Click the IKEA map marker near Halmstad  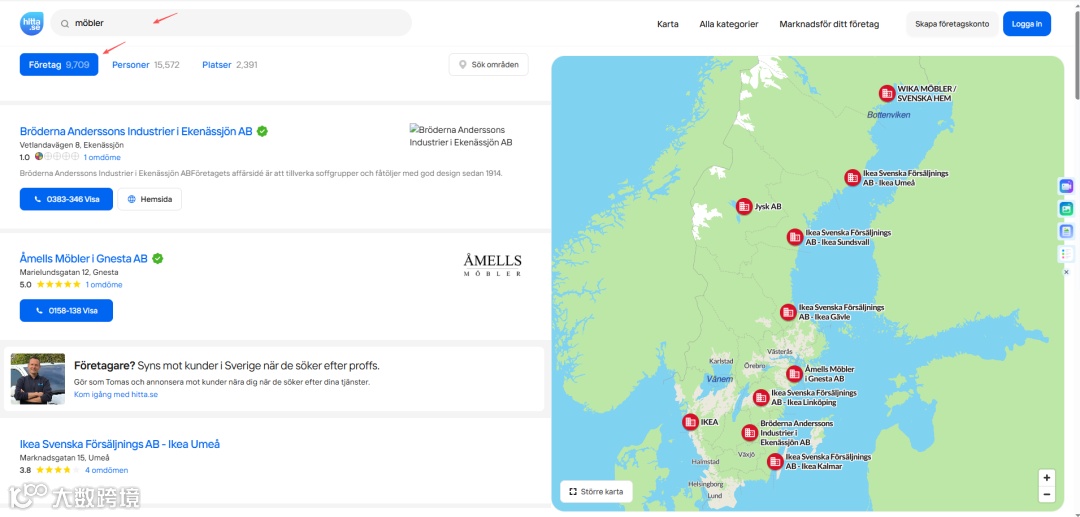pyautogui.click(x=690, y=422)
